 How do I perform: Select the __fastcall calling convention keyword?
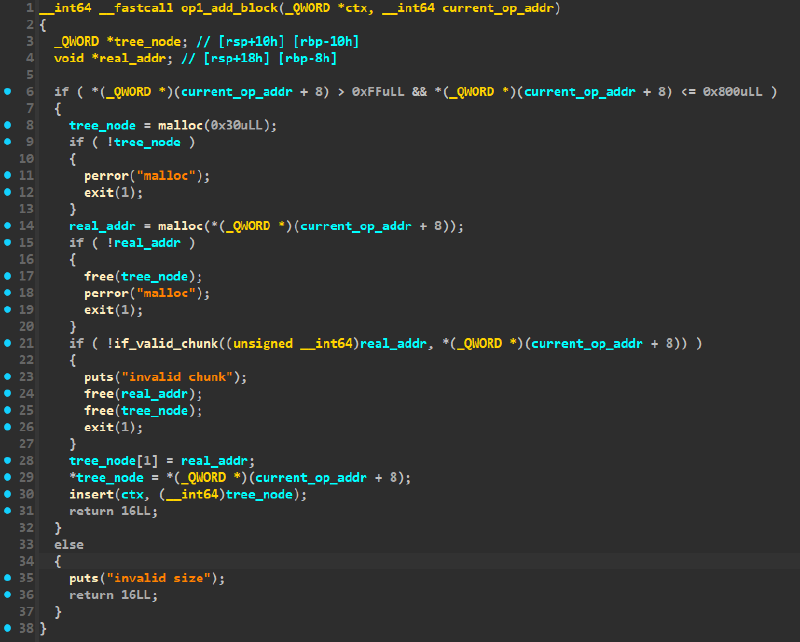136,8
